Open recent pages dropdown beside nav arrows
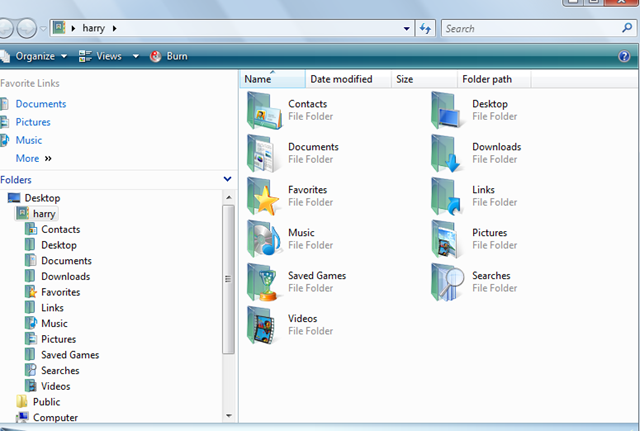This screenshot has height=431, width=640. [x=43, y=29]
